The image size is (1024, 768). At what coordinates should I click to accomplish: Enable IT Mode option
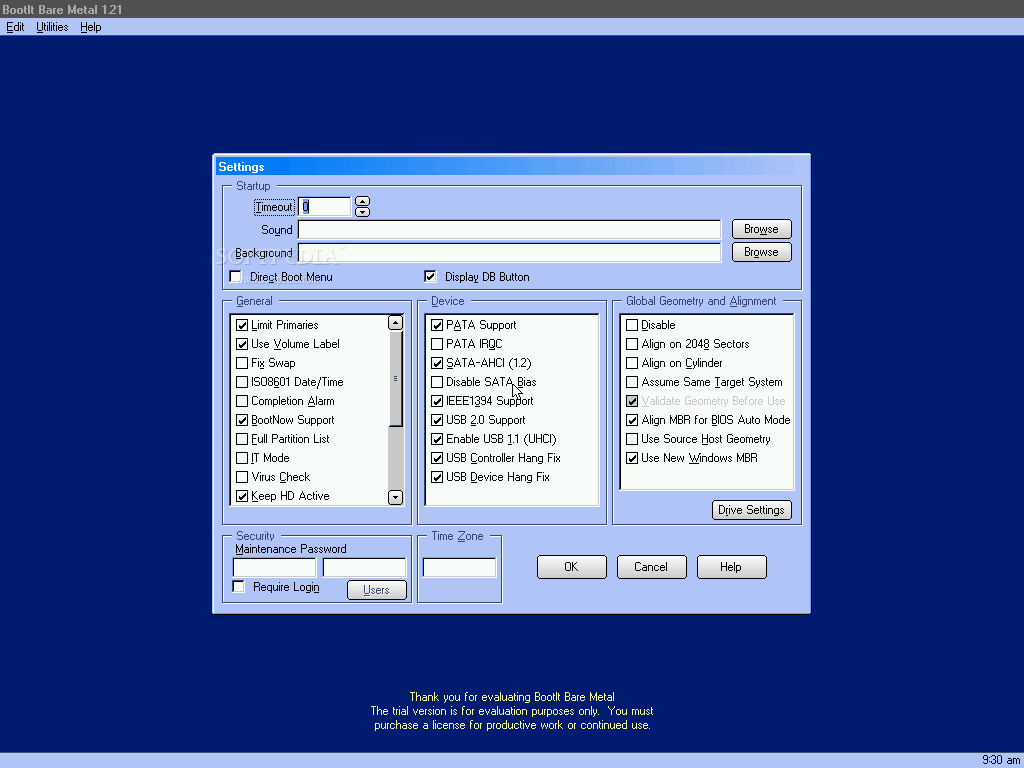click(x=242, y=458)
